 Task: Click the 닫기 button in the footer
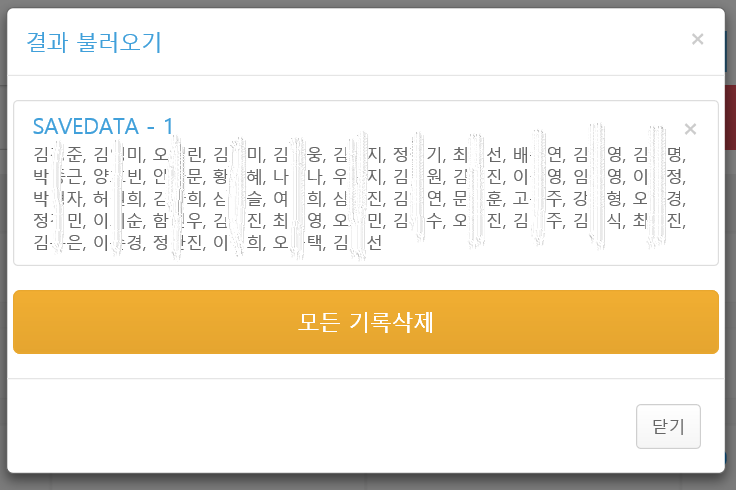pyautogui.click(x=668, y=427)
